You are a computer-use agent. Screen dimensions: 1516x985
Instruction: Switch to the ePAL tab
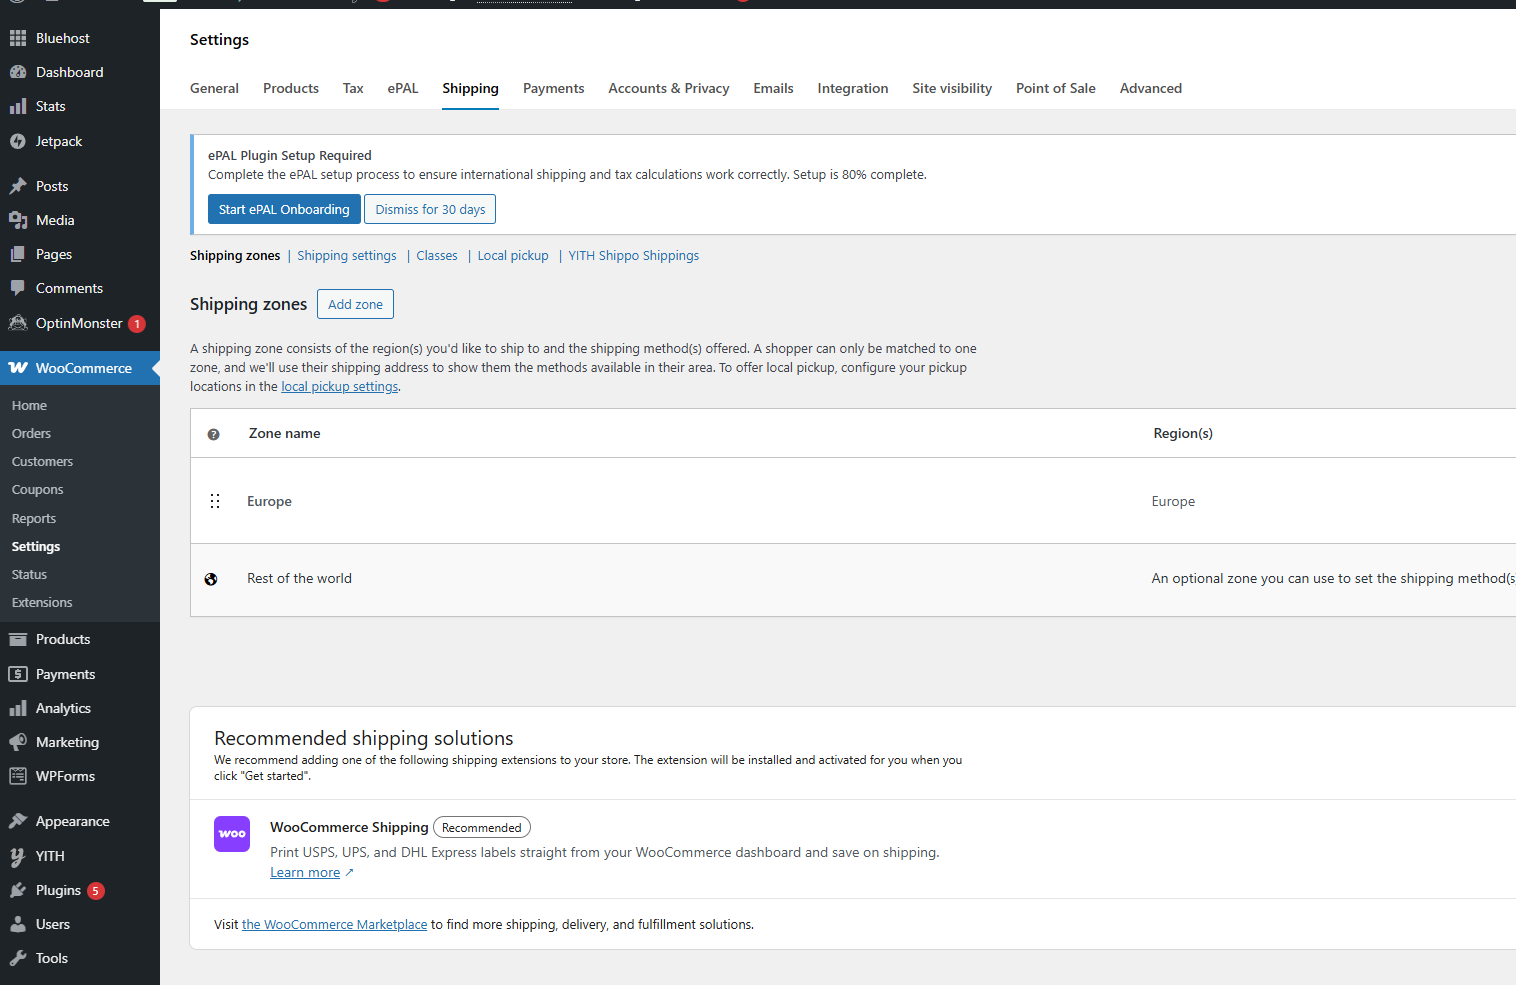click(403, 88)
